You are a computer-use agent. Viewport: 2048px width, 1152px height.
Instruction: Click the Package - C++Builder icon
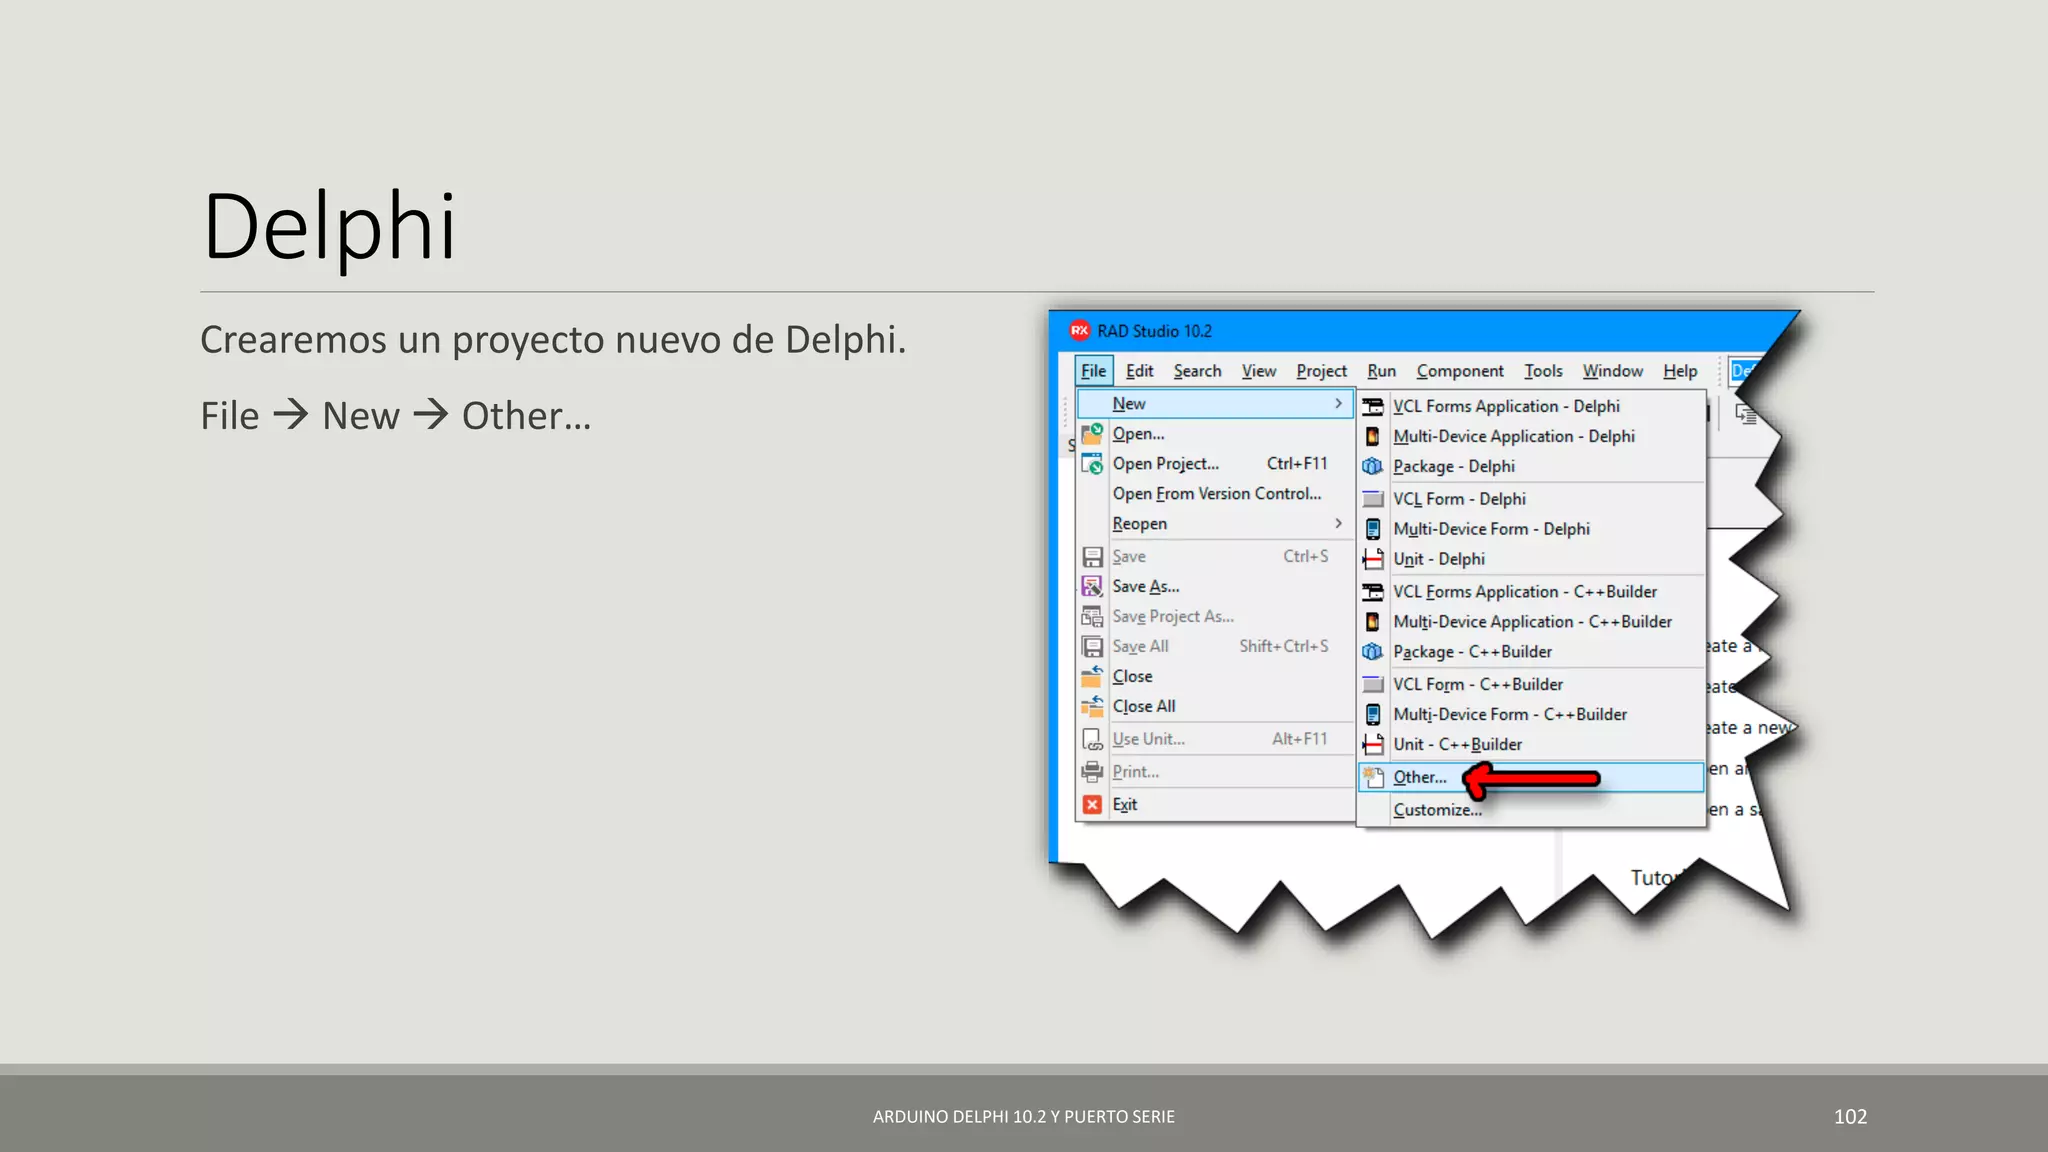pos(1373,652)
